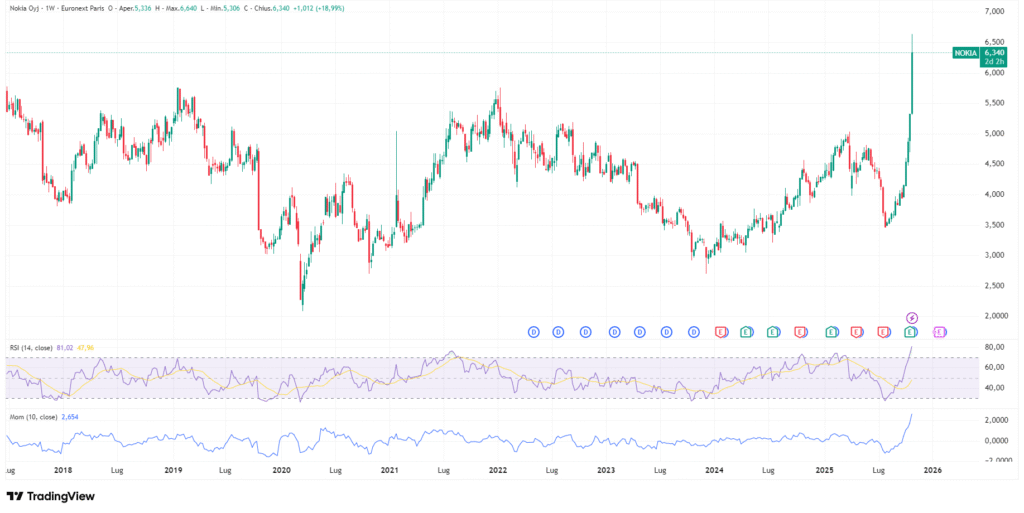Open green earnings marker below lightning icon
1024x513 pixels.
click(x=911, y=331)
